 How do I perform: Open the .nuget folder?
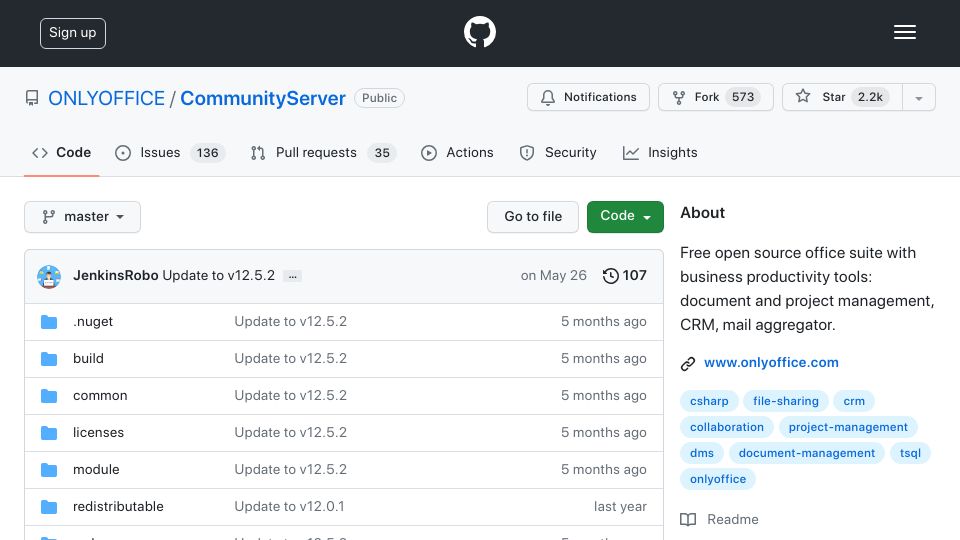click(x=93, y=321)
